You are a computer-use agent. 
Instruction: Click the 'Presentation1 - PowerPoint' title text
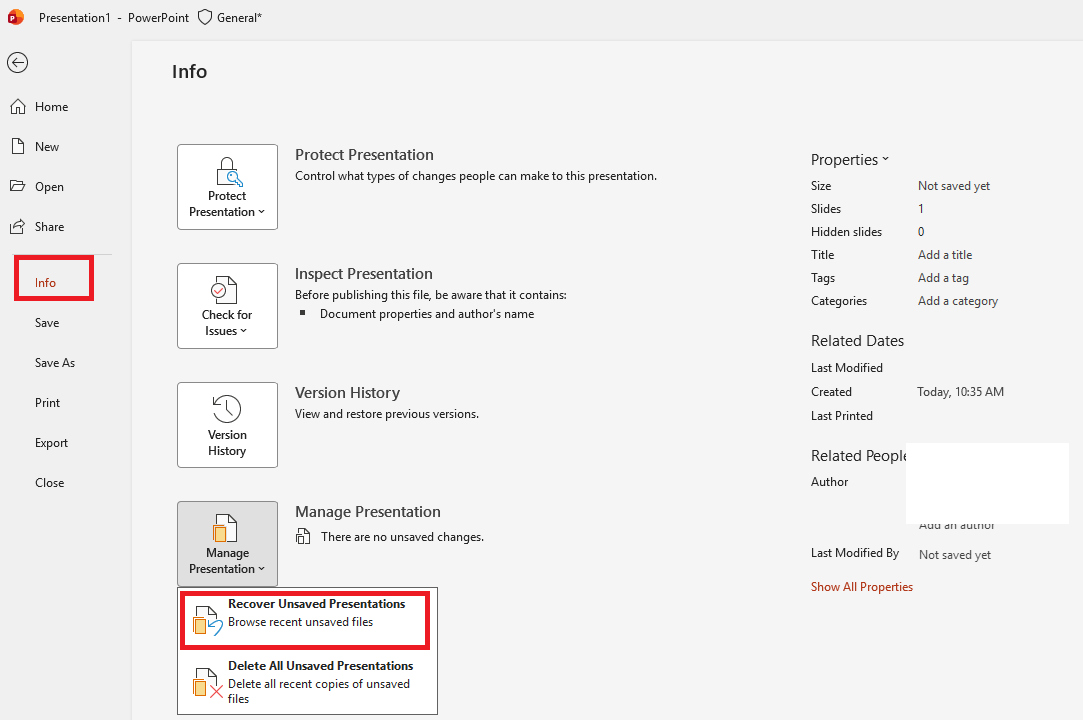point(114,18)
